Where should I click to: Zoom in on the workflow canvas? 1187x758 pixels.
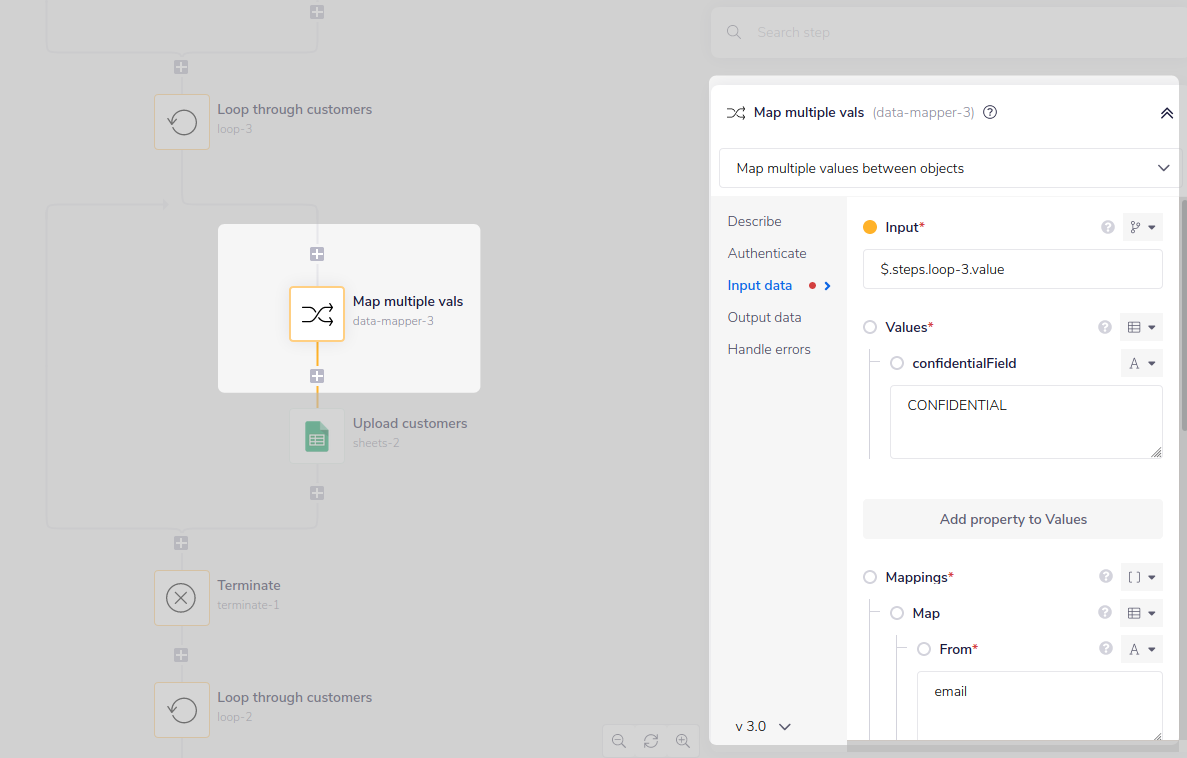click(x=683, y=740)
